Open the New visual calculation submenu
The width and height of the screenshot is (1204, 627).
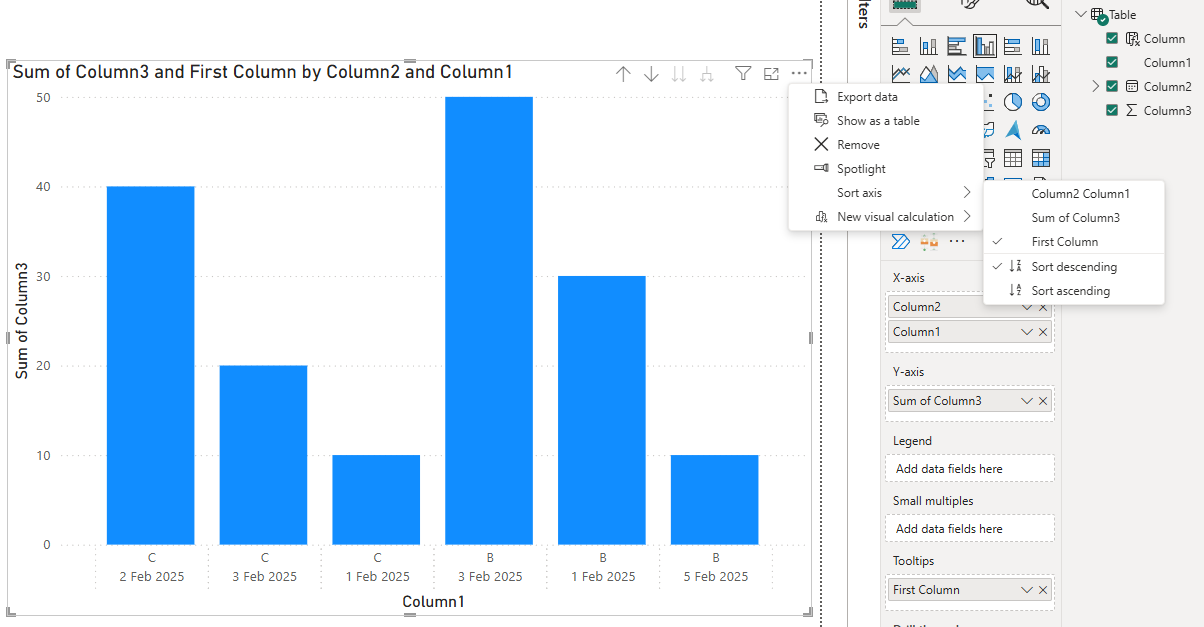886,217
